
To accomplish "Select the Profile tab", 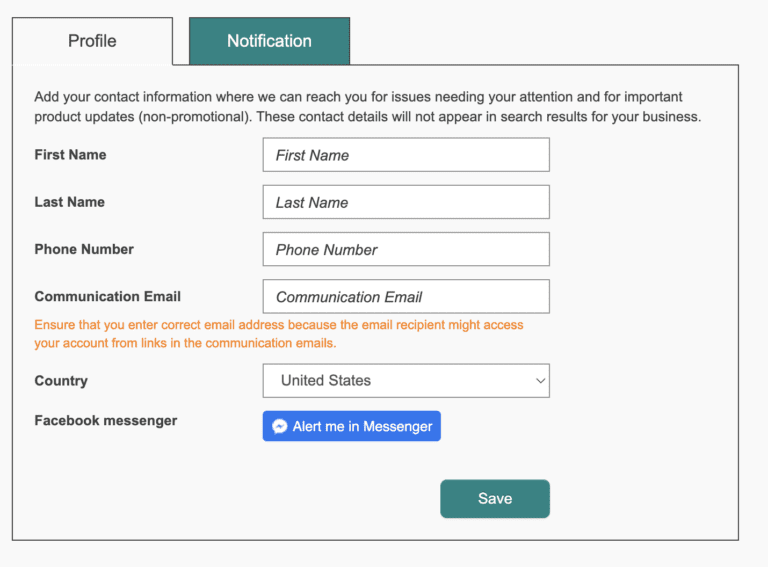I will pos(92,41).
